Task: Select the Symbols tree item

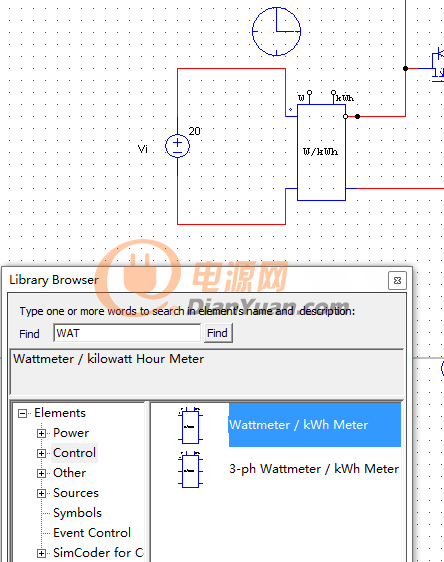Action: coord(77,513)
